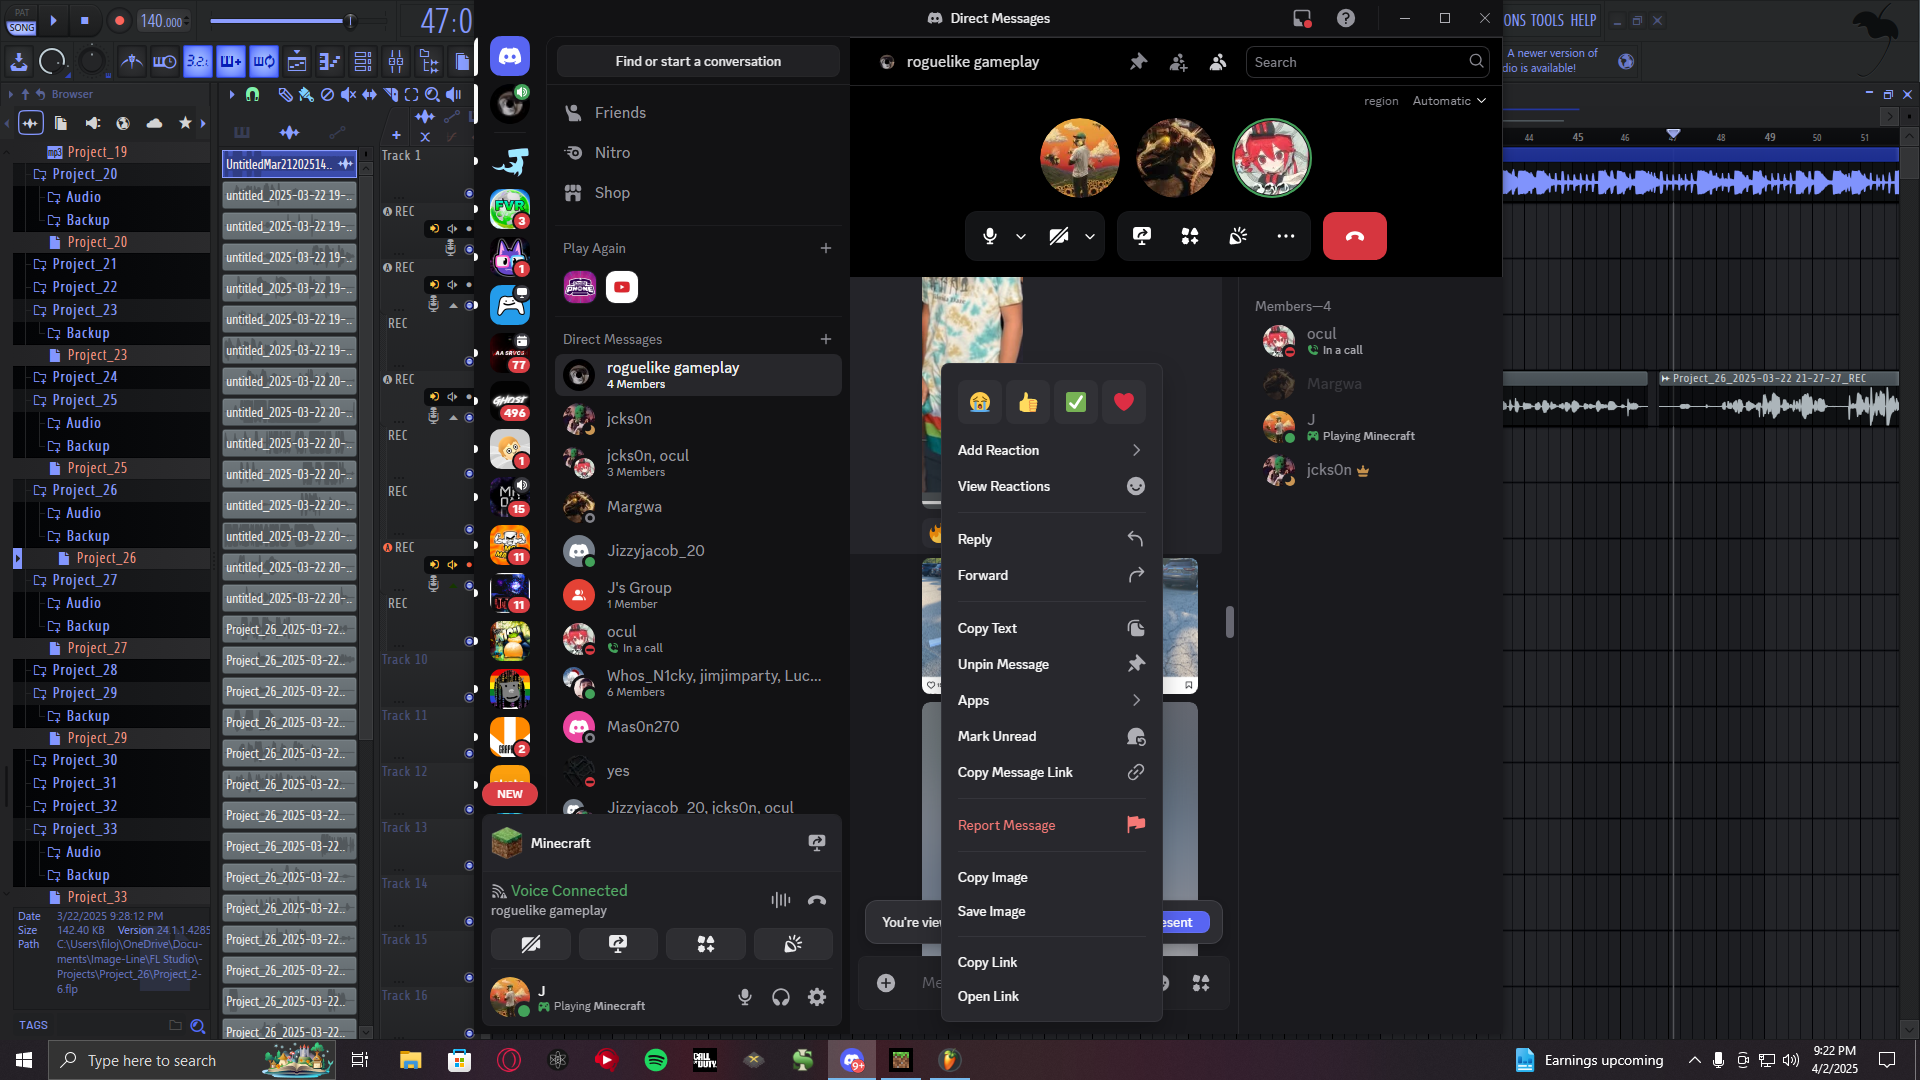Open the pinned messages icon in the header
1920x1080 pixels.
pyautogui.click(x=1138, y=62)
